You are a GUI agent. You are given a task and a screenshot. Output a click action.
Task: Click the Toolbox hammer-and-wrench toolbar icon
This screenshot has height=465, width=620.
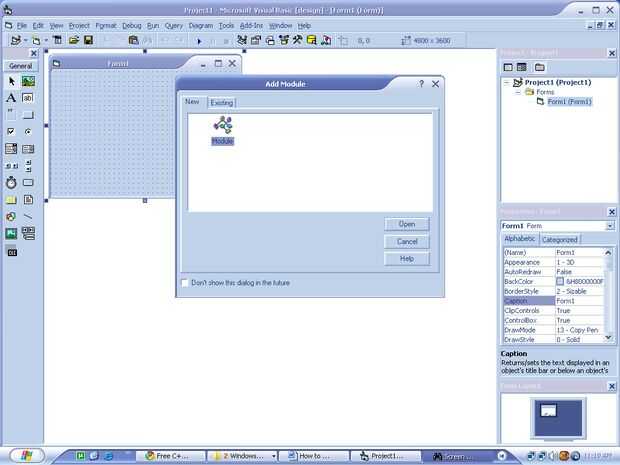pyautogui.click(x=297, y=40)
